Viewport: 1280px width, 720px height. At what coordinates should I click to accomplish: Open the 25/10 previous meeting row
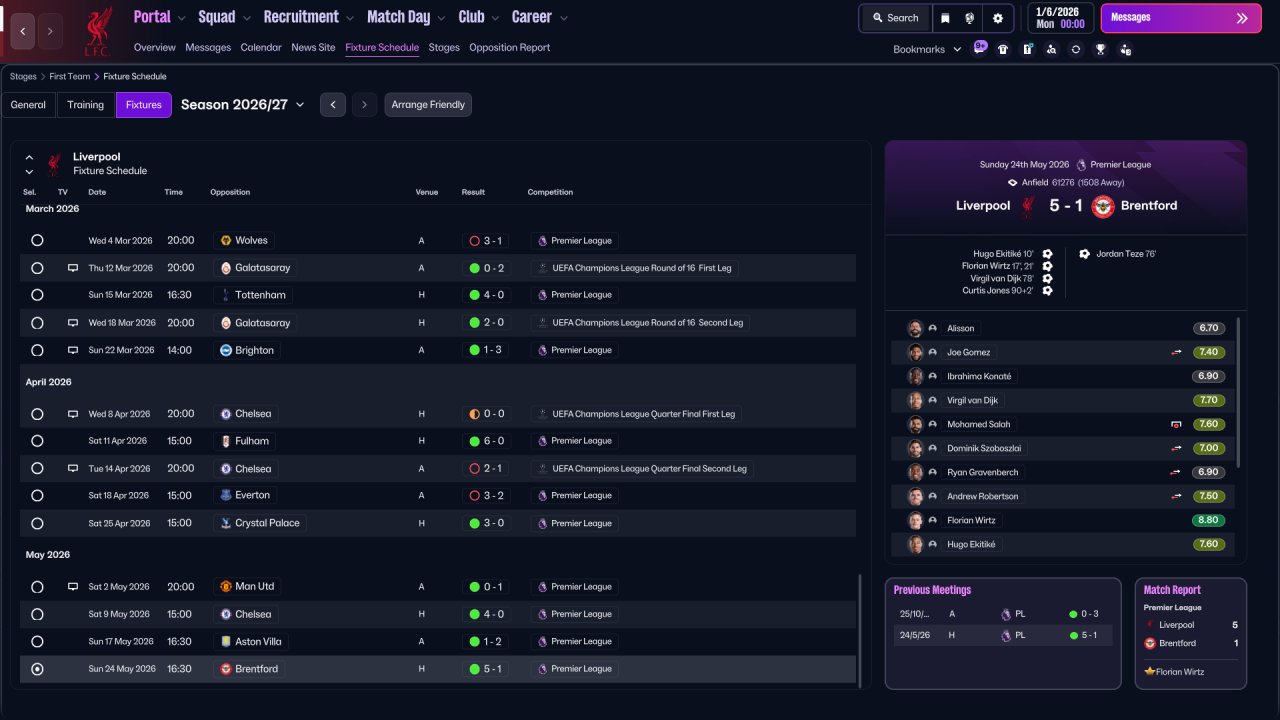pos(1003,614)
